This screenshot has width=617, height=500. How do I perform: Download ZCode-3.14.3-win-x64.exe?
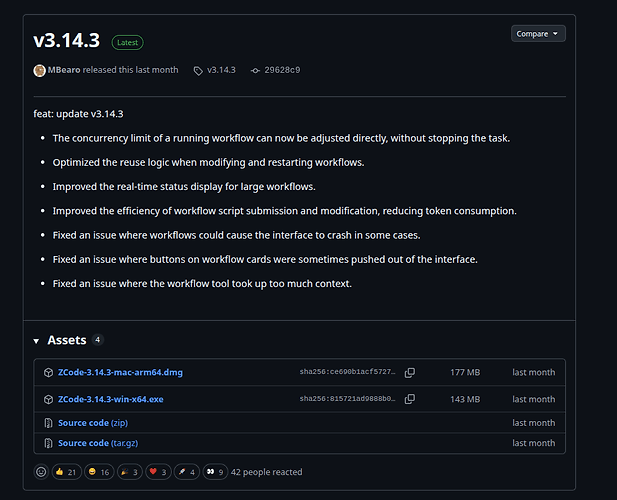coord(111,399)
